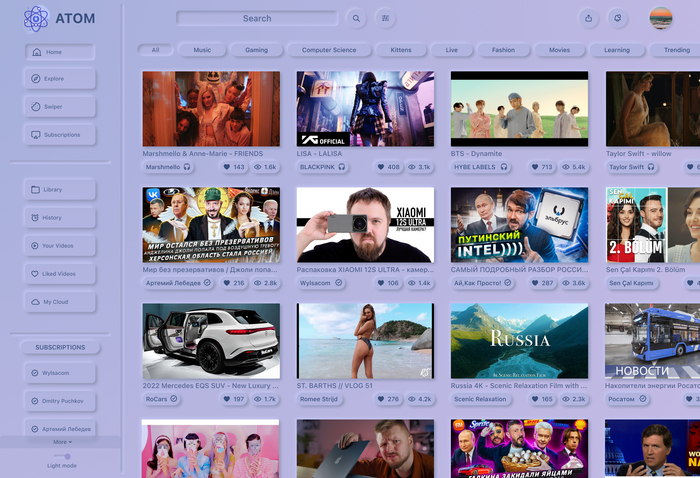Viewport: 700px width, 478px height.
Task: Open the Scenic Relaxation channel tag
Action: pos(480,399)
